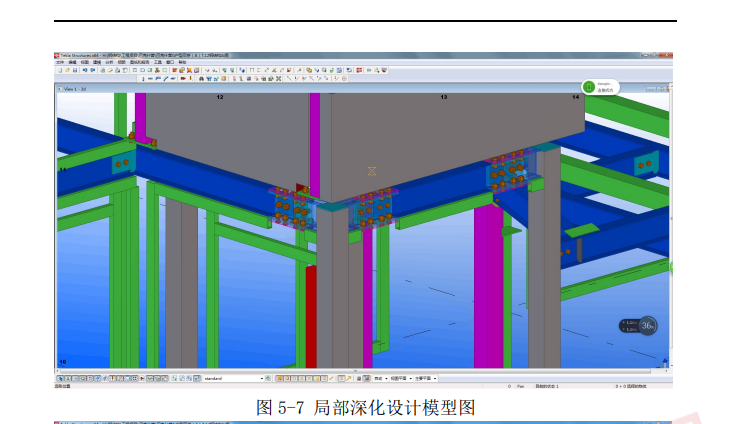Viewport: 756px width, 424px height.
Task: Toggle the snap switch left of the 自动 dropdown
Action: pyautogui.click(x=367, y=379)
